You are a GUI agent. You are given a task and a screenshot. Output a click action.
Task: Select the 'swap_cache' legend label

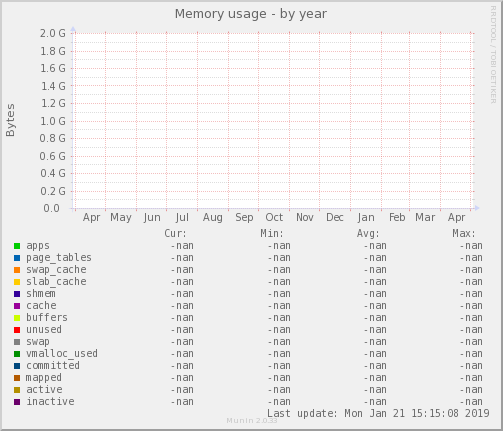[56, 270]
